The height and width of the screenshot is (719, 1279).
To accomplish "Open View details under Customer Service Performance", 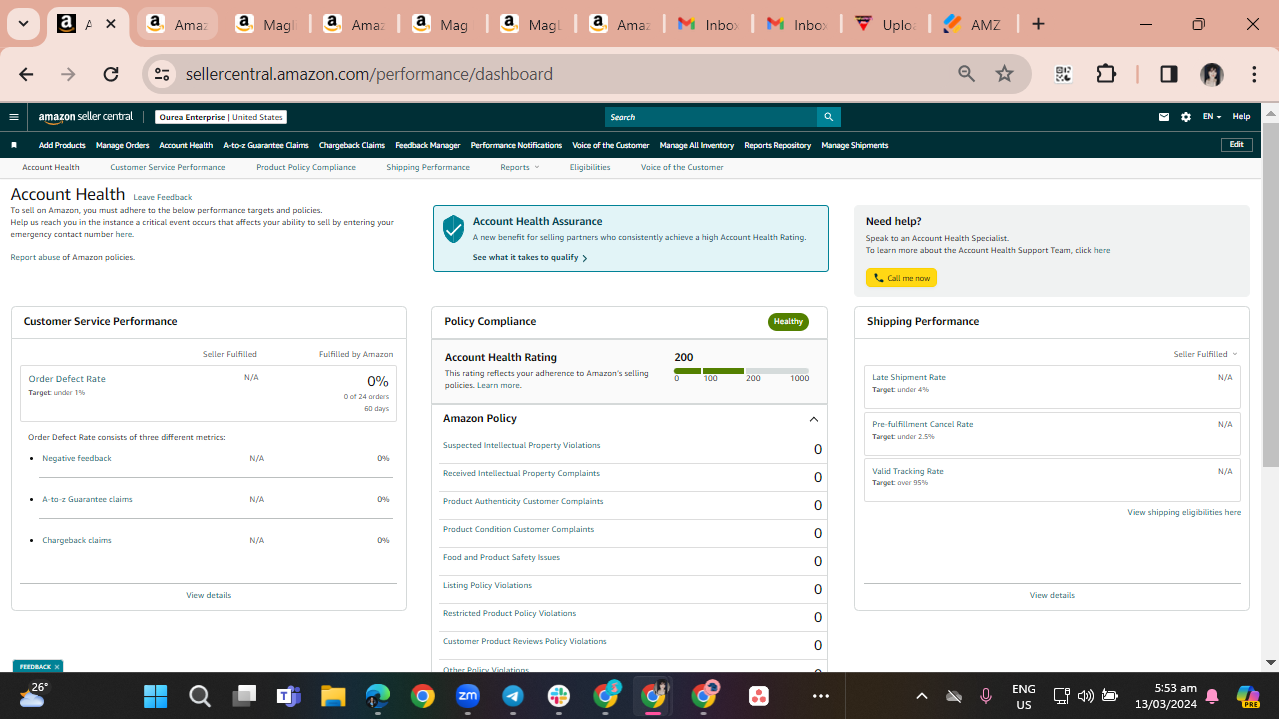I will pyautogui.click(x=208, y=595).
